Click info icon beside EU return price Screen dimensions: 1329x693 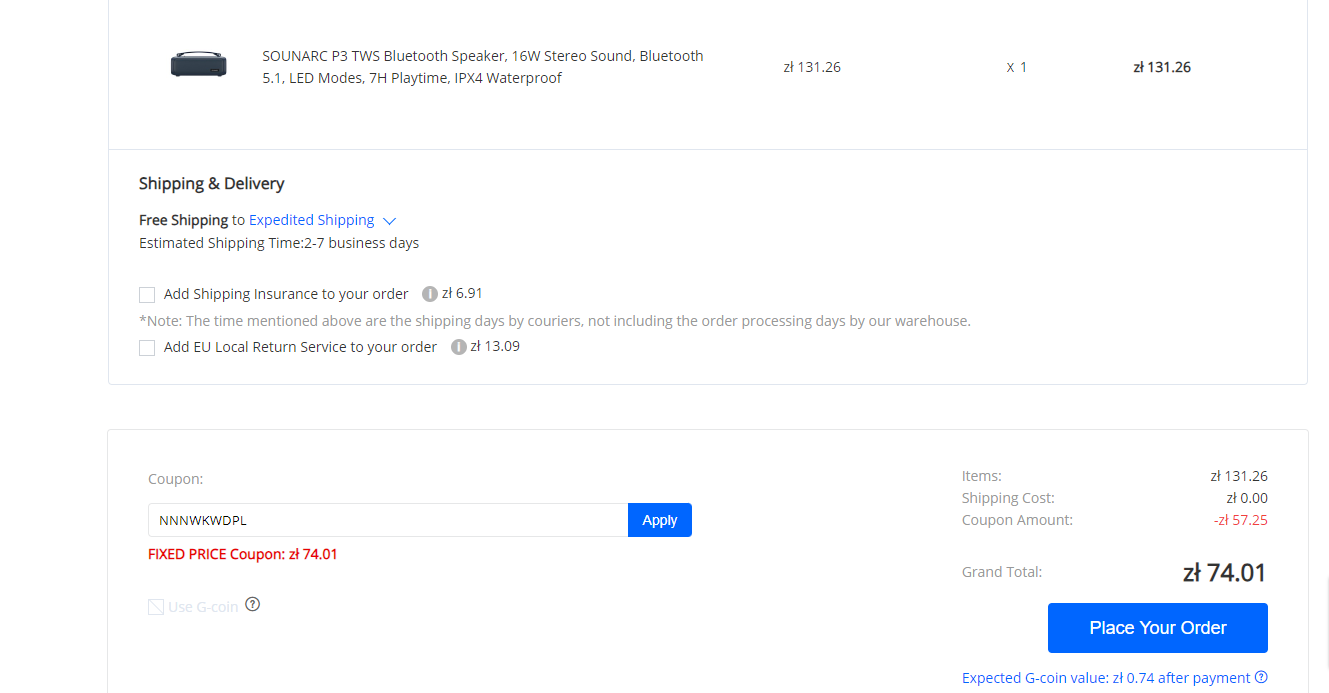pos(459,347)
